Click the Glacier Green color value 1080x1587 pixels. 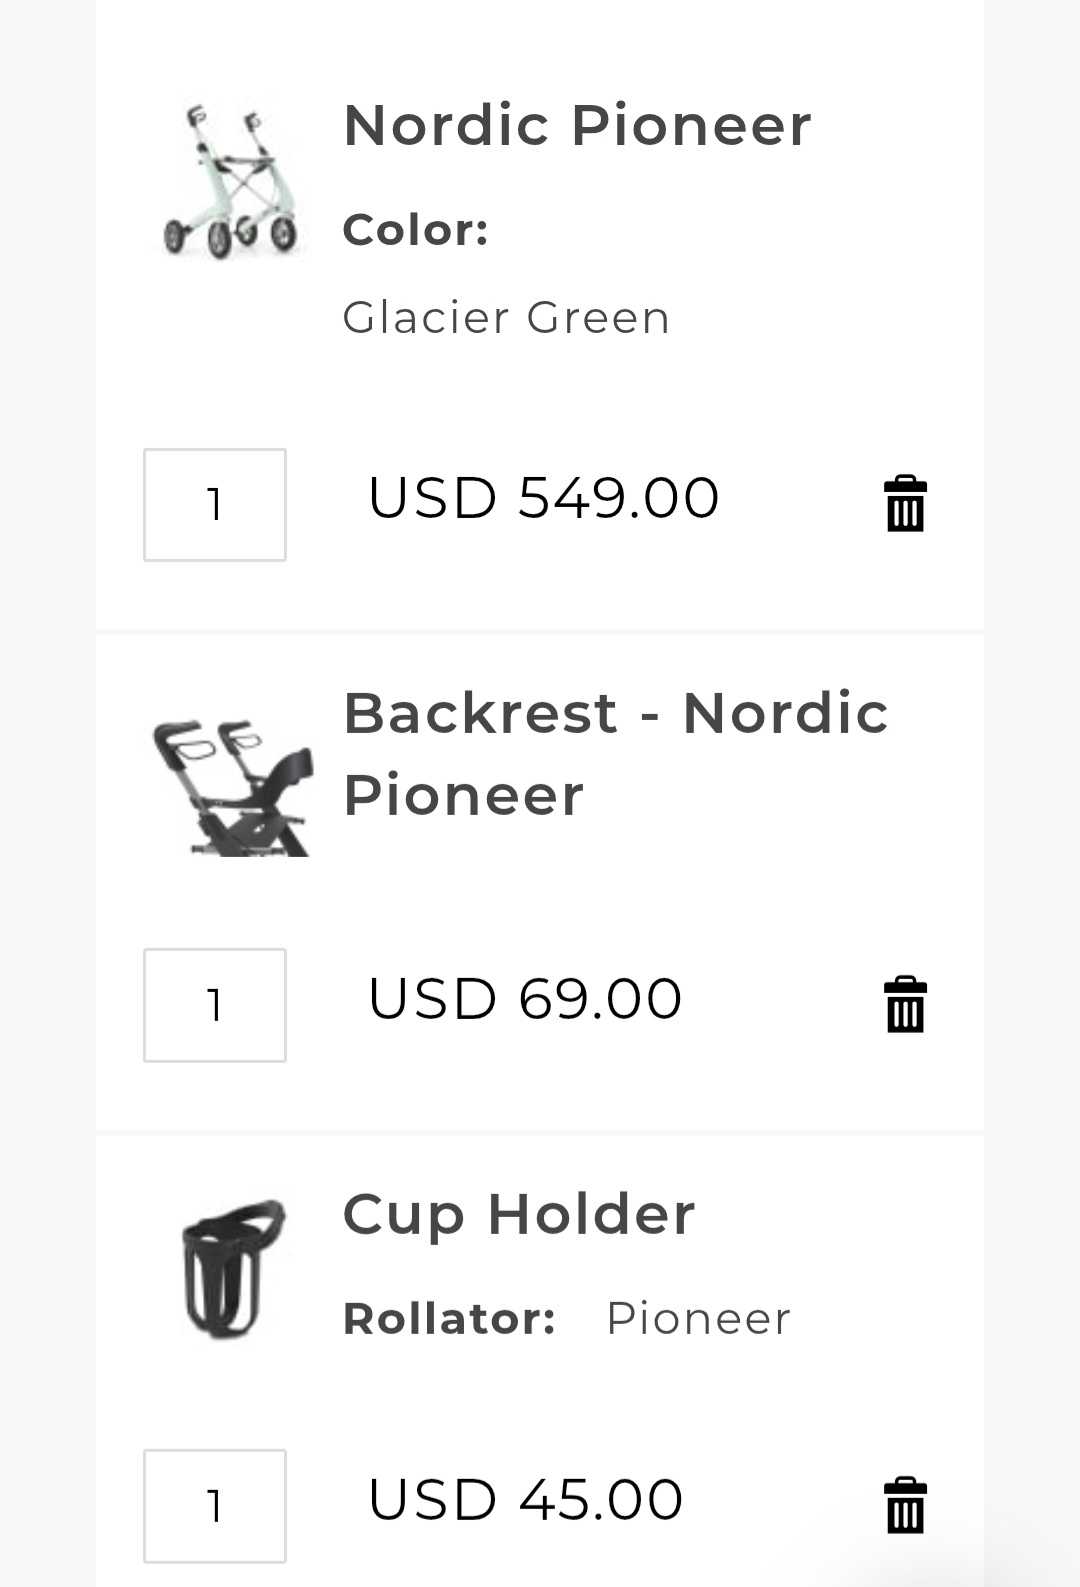coord(506,318)
